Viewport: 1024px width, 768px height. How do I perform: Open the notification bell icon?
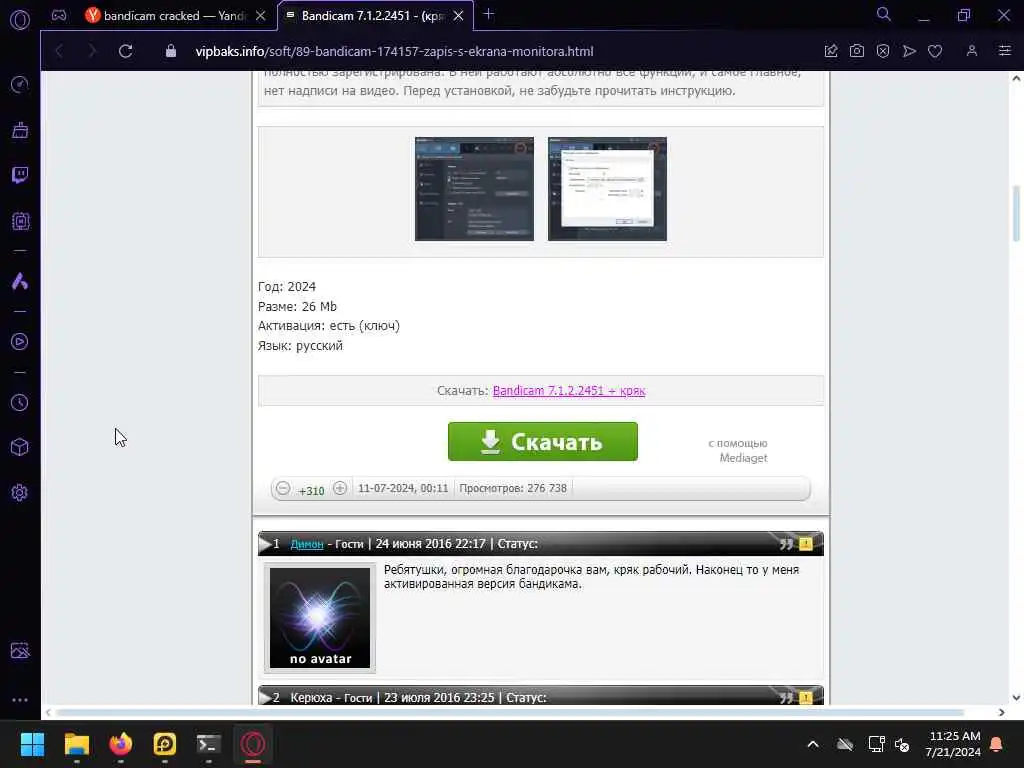997,744
